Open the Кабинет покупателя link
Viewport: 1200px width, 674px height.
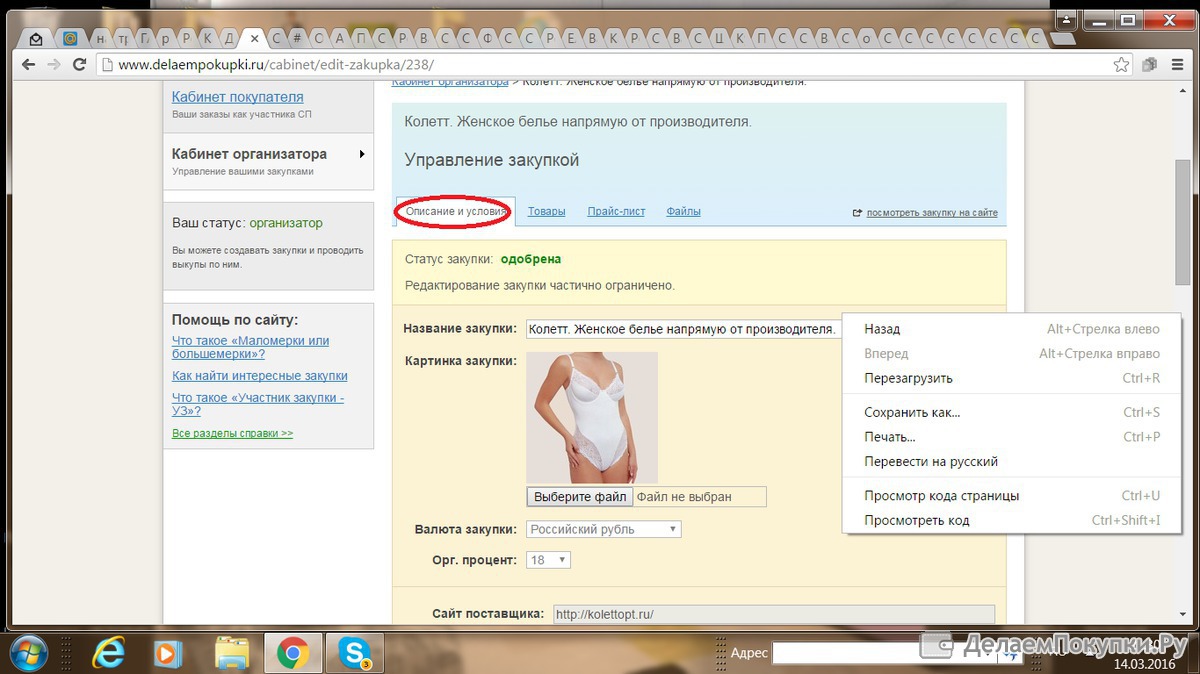tap(237, 97)
